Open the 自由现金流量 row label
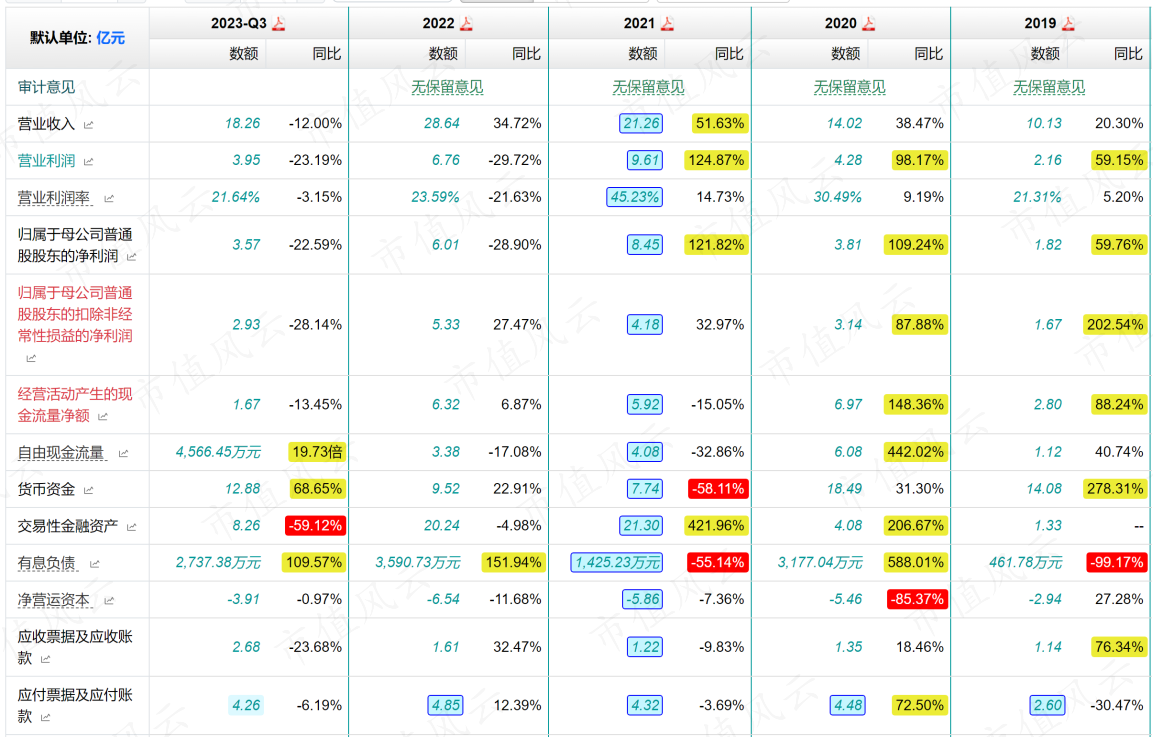 [x=61, y=452]
